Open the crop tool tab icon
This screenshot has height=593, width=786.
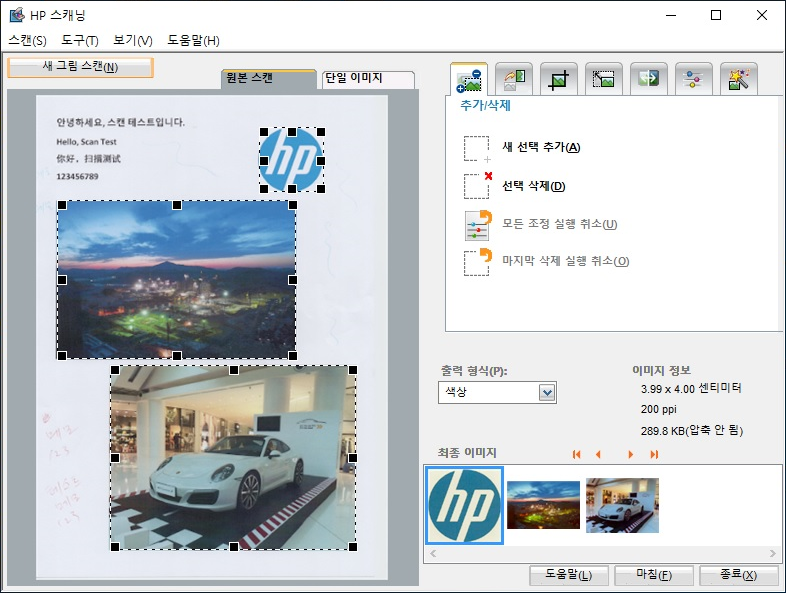[558, 79]
